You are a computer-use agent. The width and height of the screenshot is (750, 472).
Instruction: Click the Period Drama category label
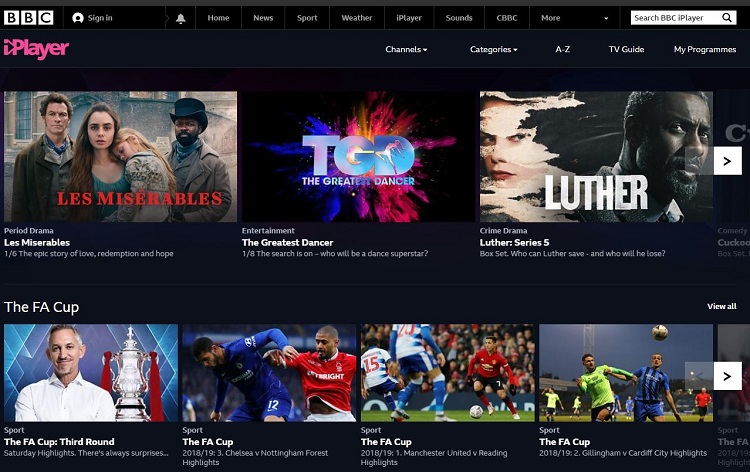point(29,231)
